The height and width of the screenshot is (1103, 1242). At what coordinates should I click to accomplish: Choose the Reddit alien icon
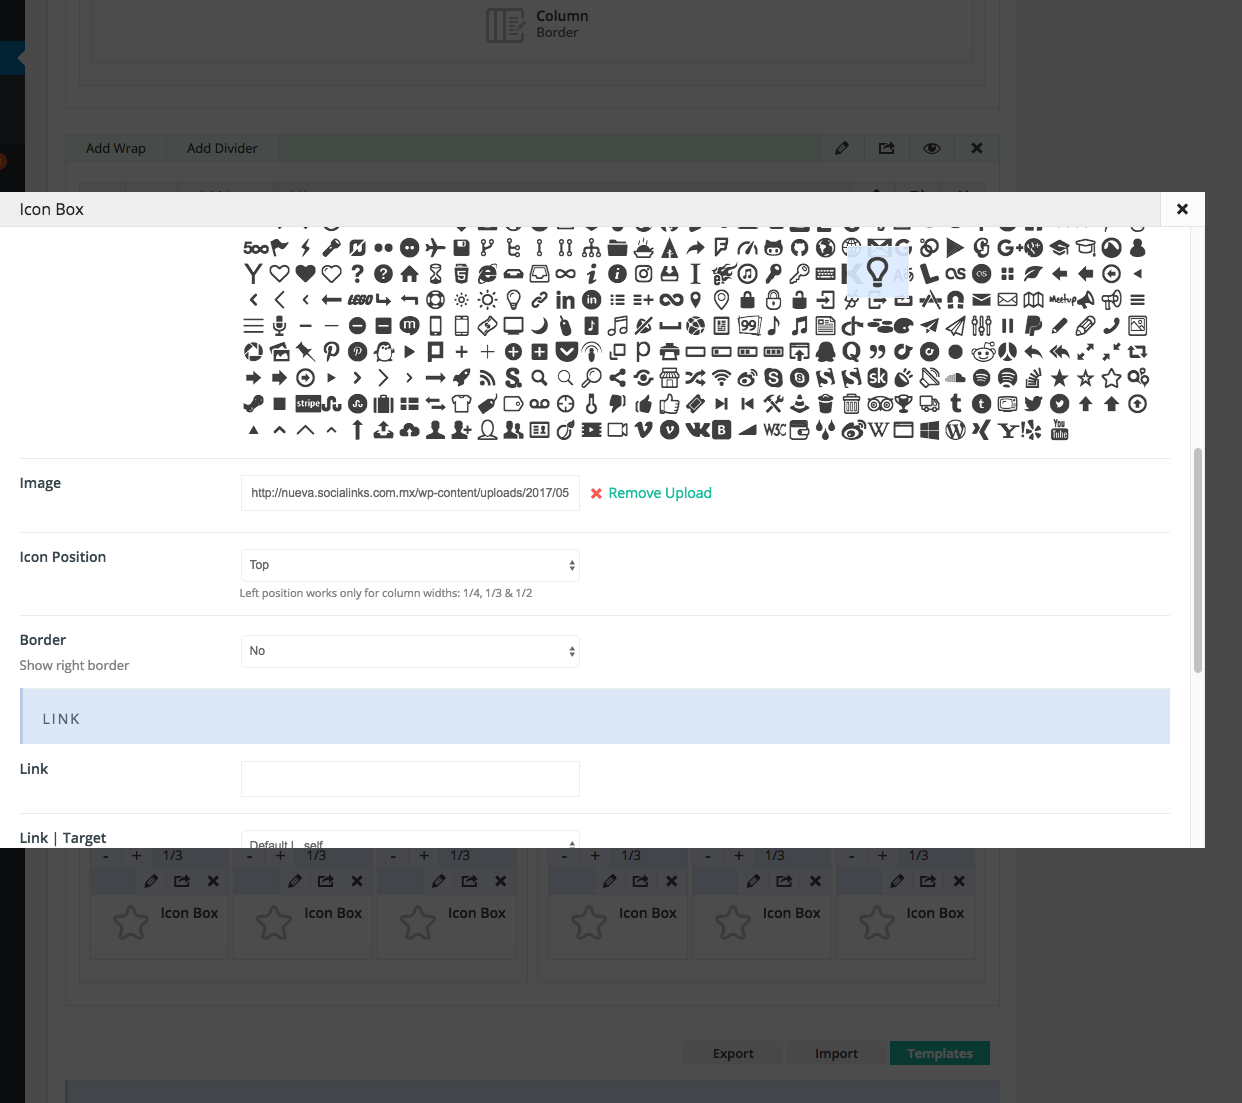coord(982,352)
